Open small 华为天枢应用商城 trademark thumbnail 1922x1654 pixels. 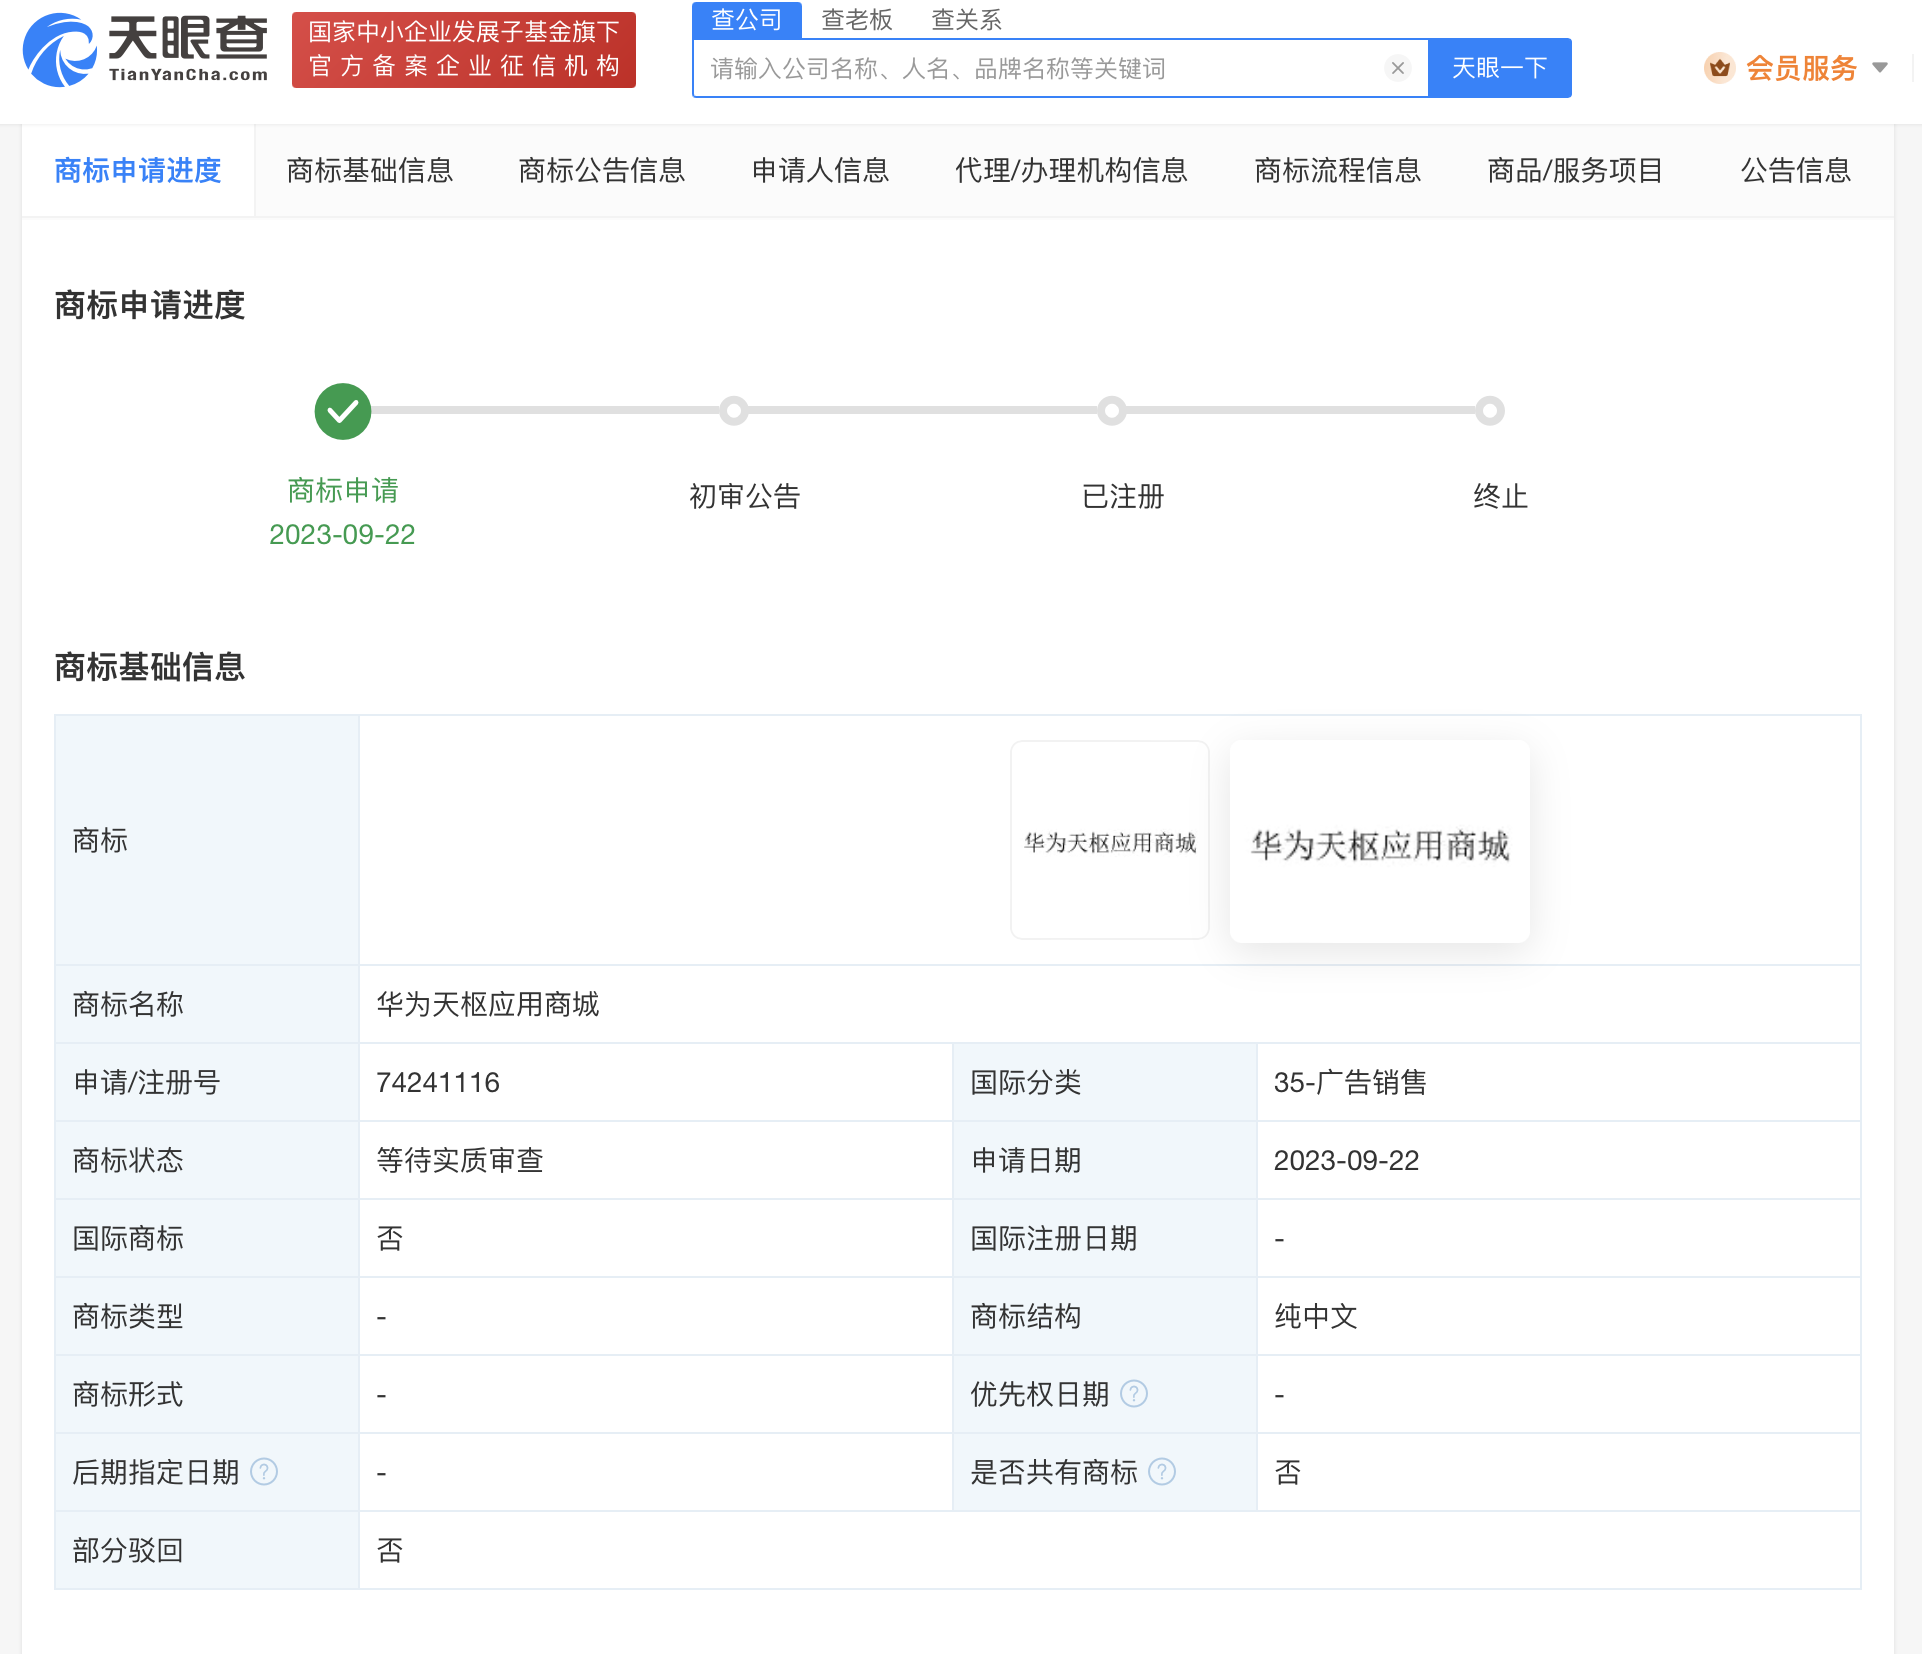tap(1110, 840)
